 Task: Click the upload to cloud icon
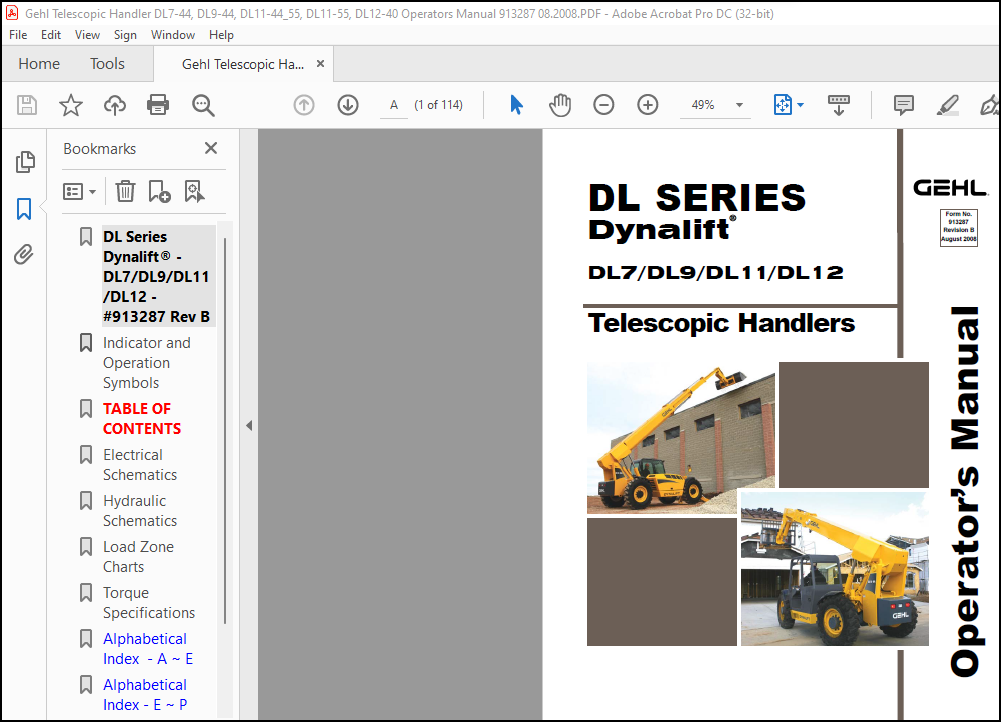115,105
